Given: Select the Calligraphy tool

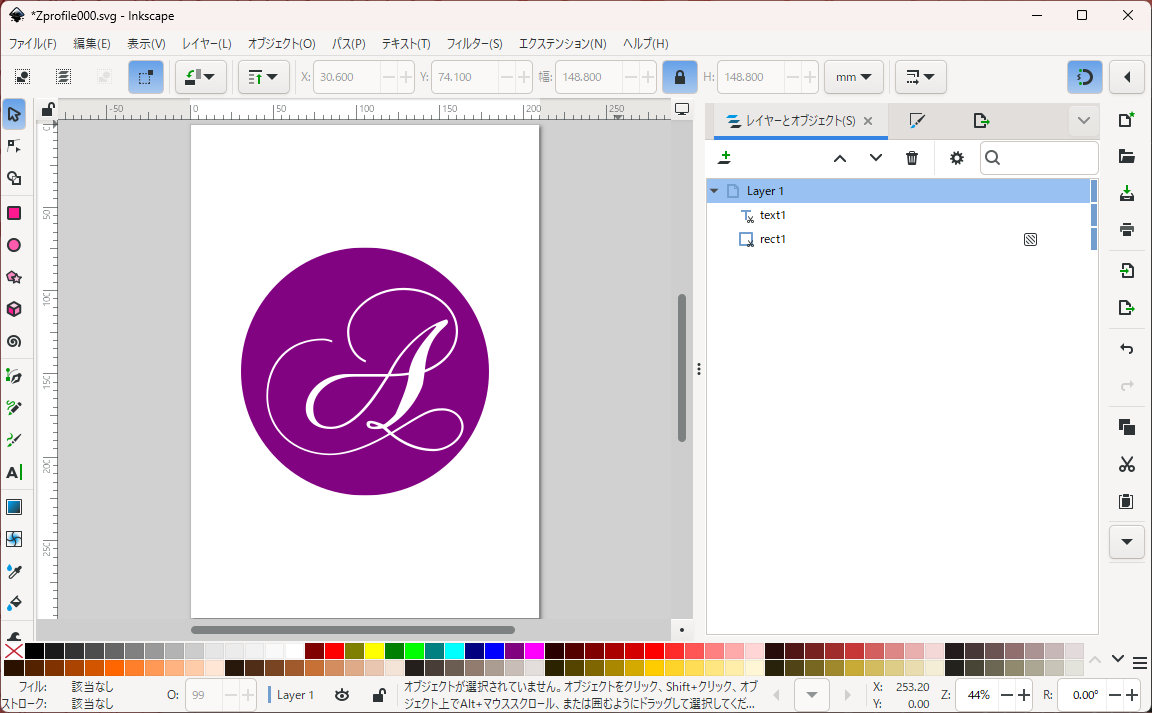Looking at the screenshot, I should coord(14,440).
